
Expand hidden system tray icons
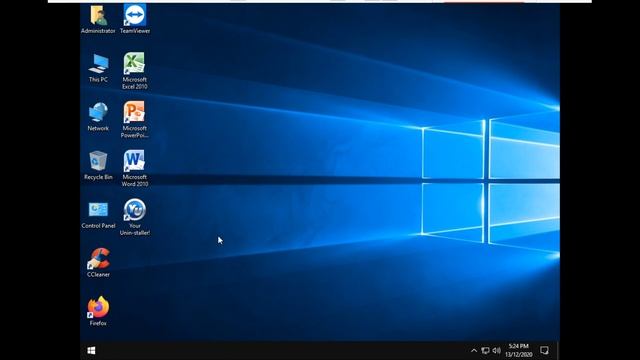click(473, 351)
